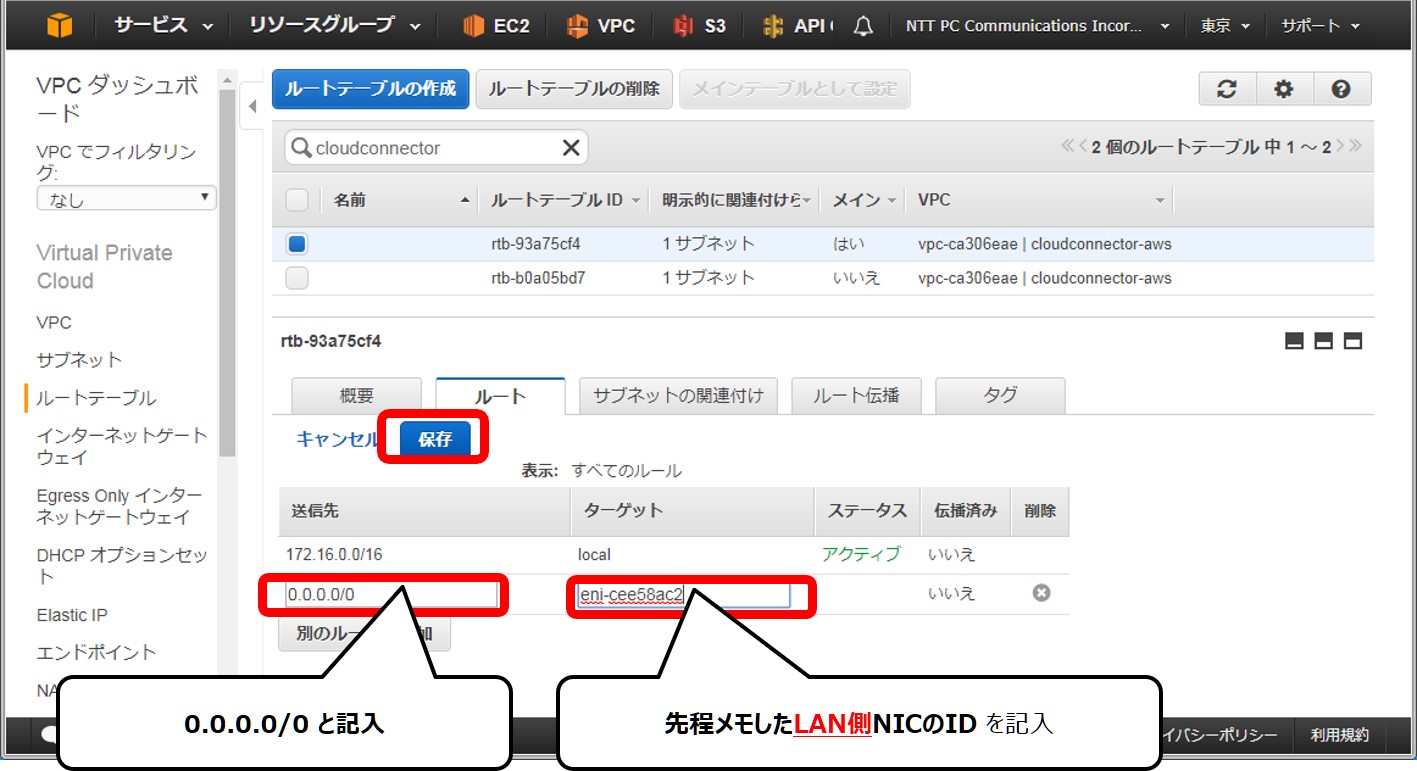Viewport: 1417px width, 771px height.
Task: Sort by the メイン column
Action: [x=864, y=200]
